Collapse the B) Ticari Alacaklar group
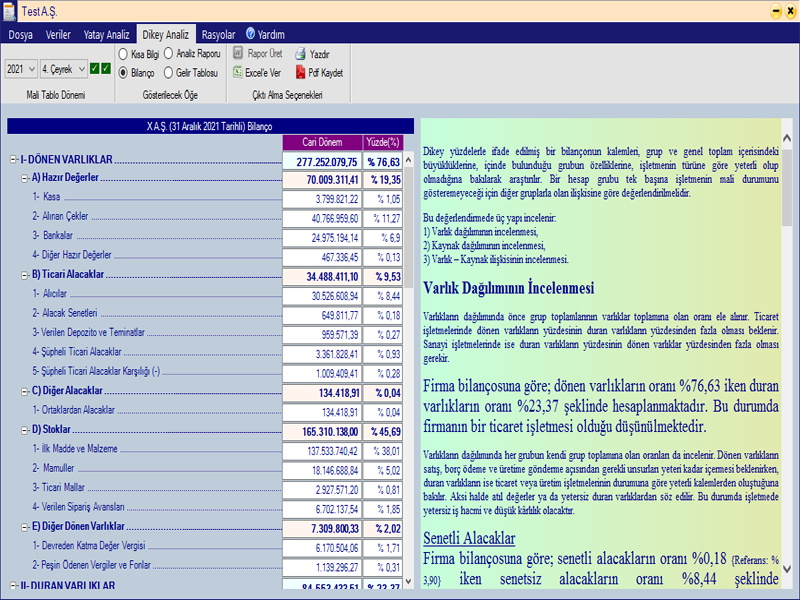This screenshot has height=600, width=800. (24, 276)
